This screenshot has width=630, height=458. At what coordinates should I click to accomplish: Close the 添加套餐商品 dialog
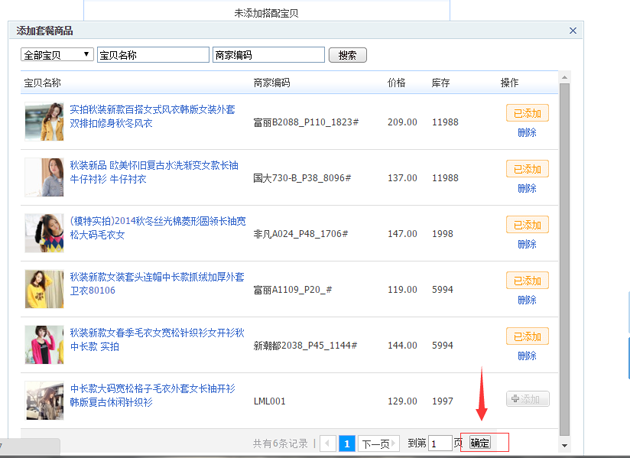click(573, 31)
